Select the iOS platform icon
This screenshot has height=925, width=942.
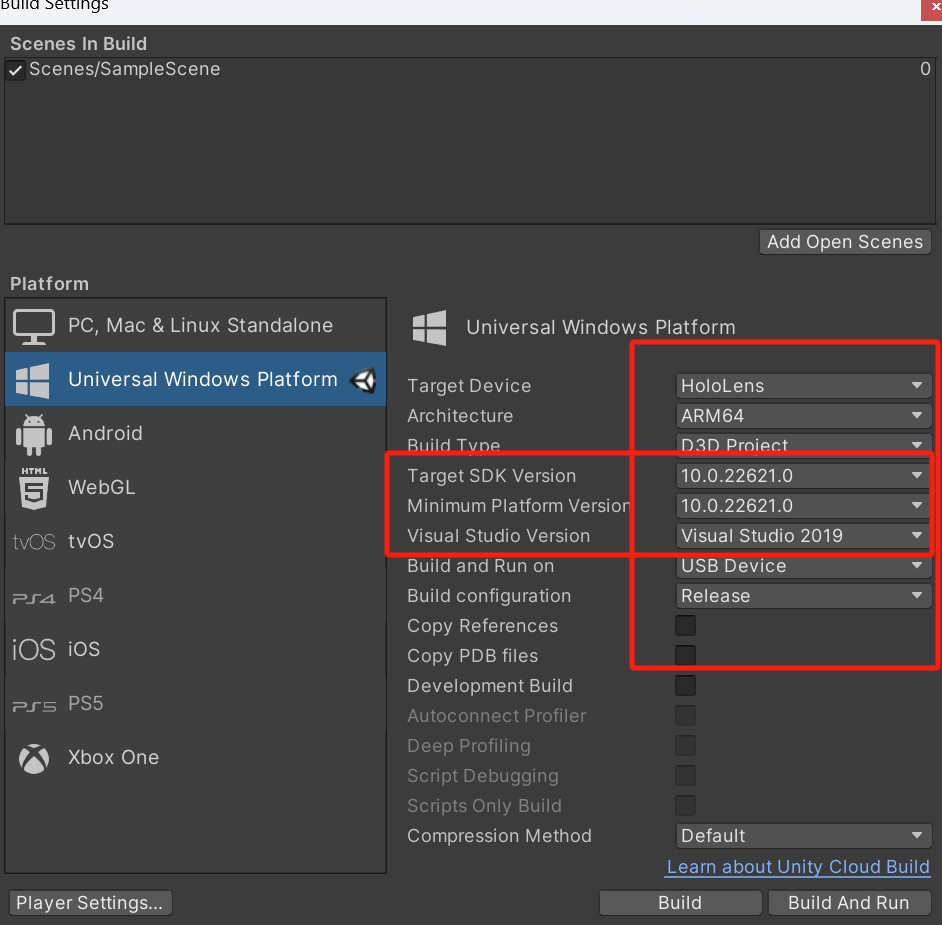point(34,650)
